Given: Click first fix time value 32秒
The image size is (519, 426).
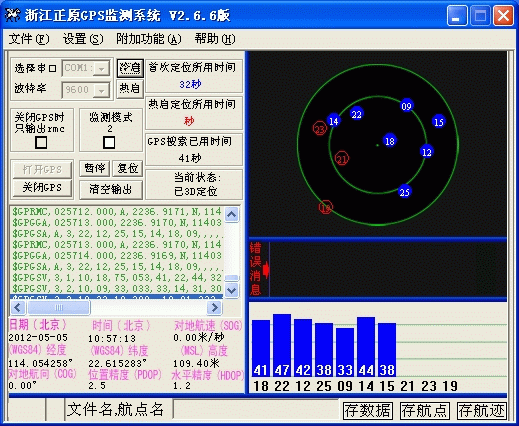Looking at the screenshot, I should pyautogui.click(x=190, y=84).
